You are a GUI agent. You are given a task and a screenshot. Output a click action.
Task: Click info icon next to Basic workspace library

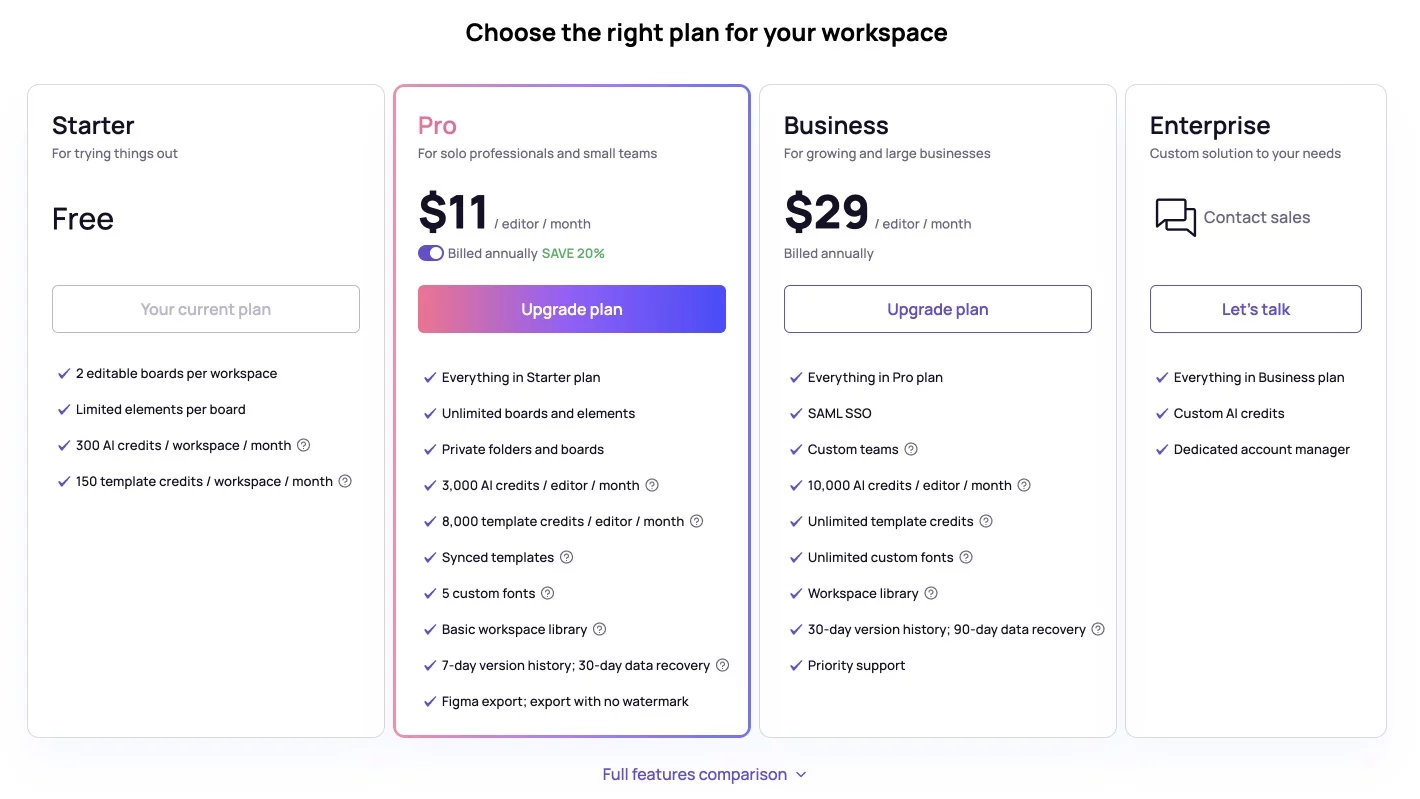(599, 629)
